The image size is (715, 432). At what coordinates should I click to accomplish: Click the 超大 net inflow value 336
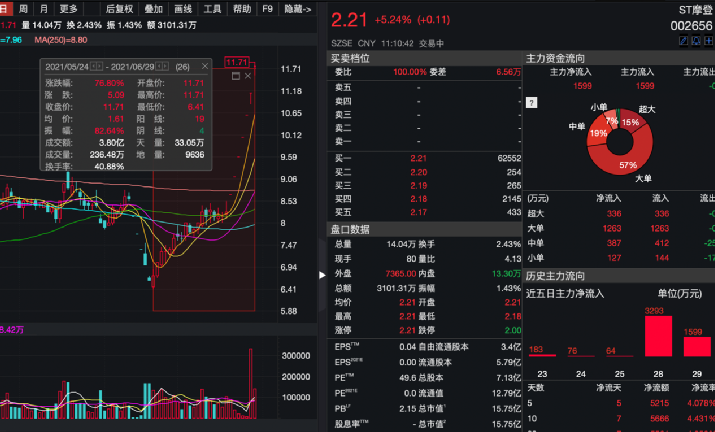614,213
